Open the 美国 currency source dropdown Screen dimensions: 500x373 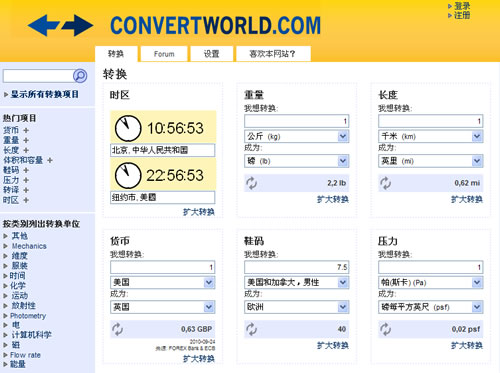(x=163, y=283)
